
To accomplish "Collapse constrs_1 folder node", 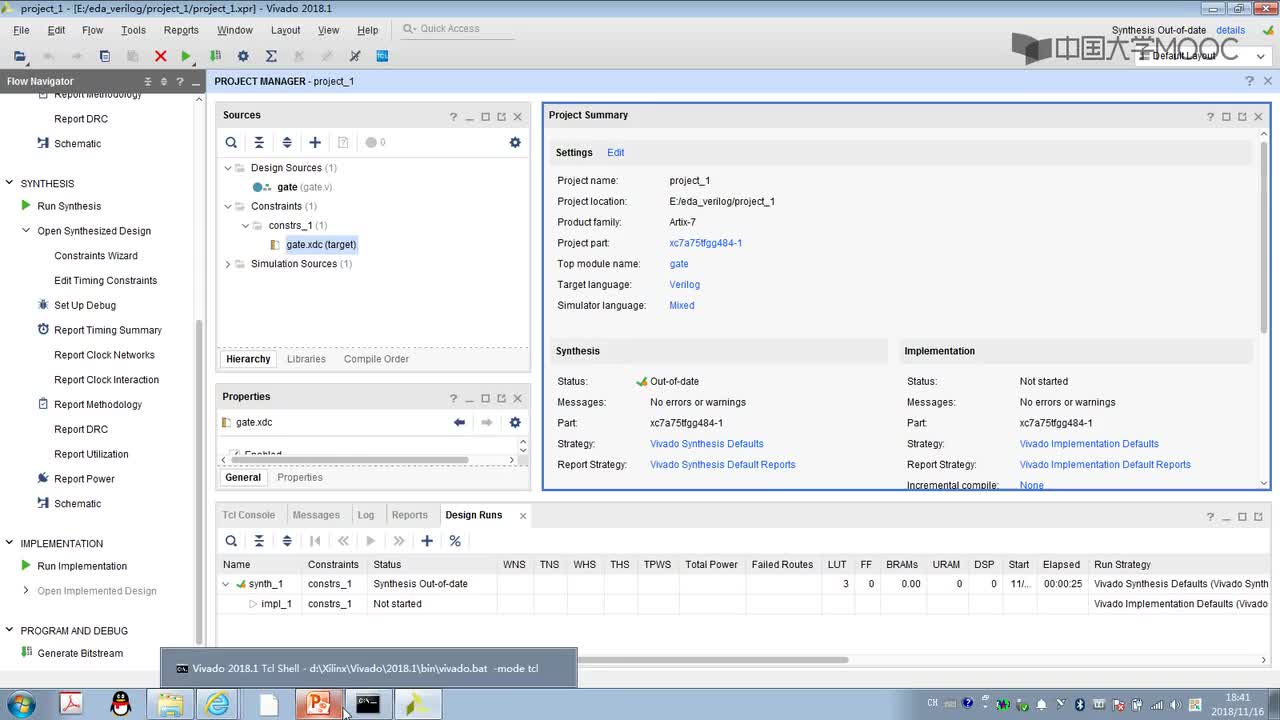I will click(245, 225).
